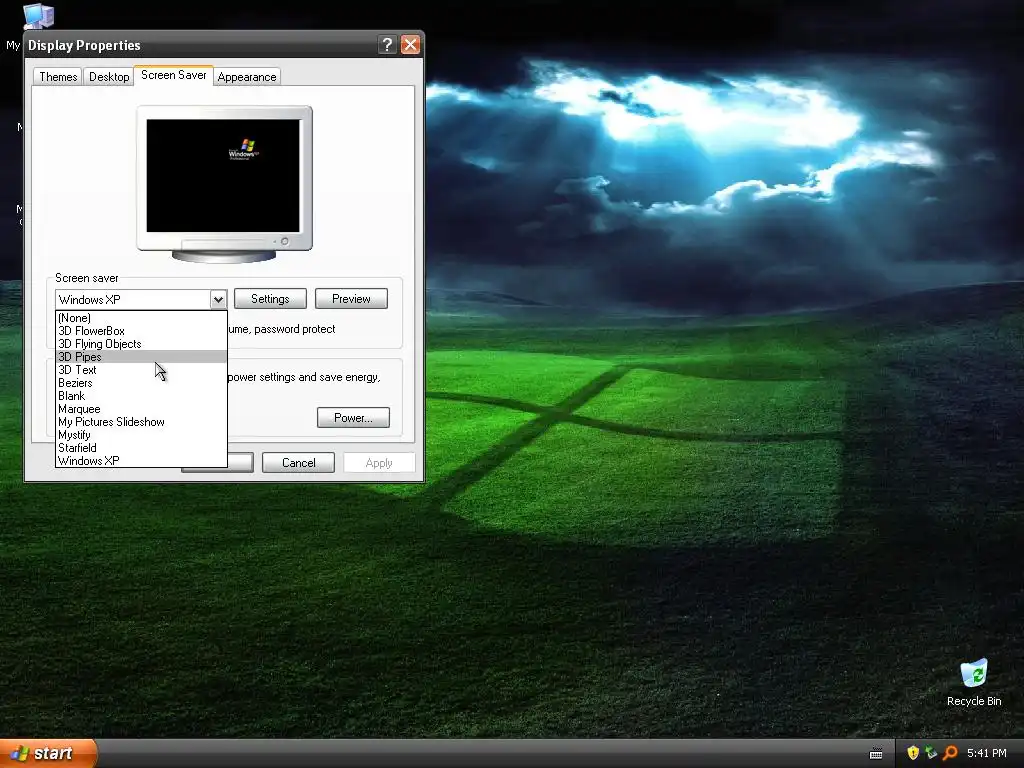Click the Safely Remove Hardware tray icon
Screen dimensions: 1024x768
tap(931, 753)
